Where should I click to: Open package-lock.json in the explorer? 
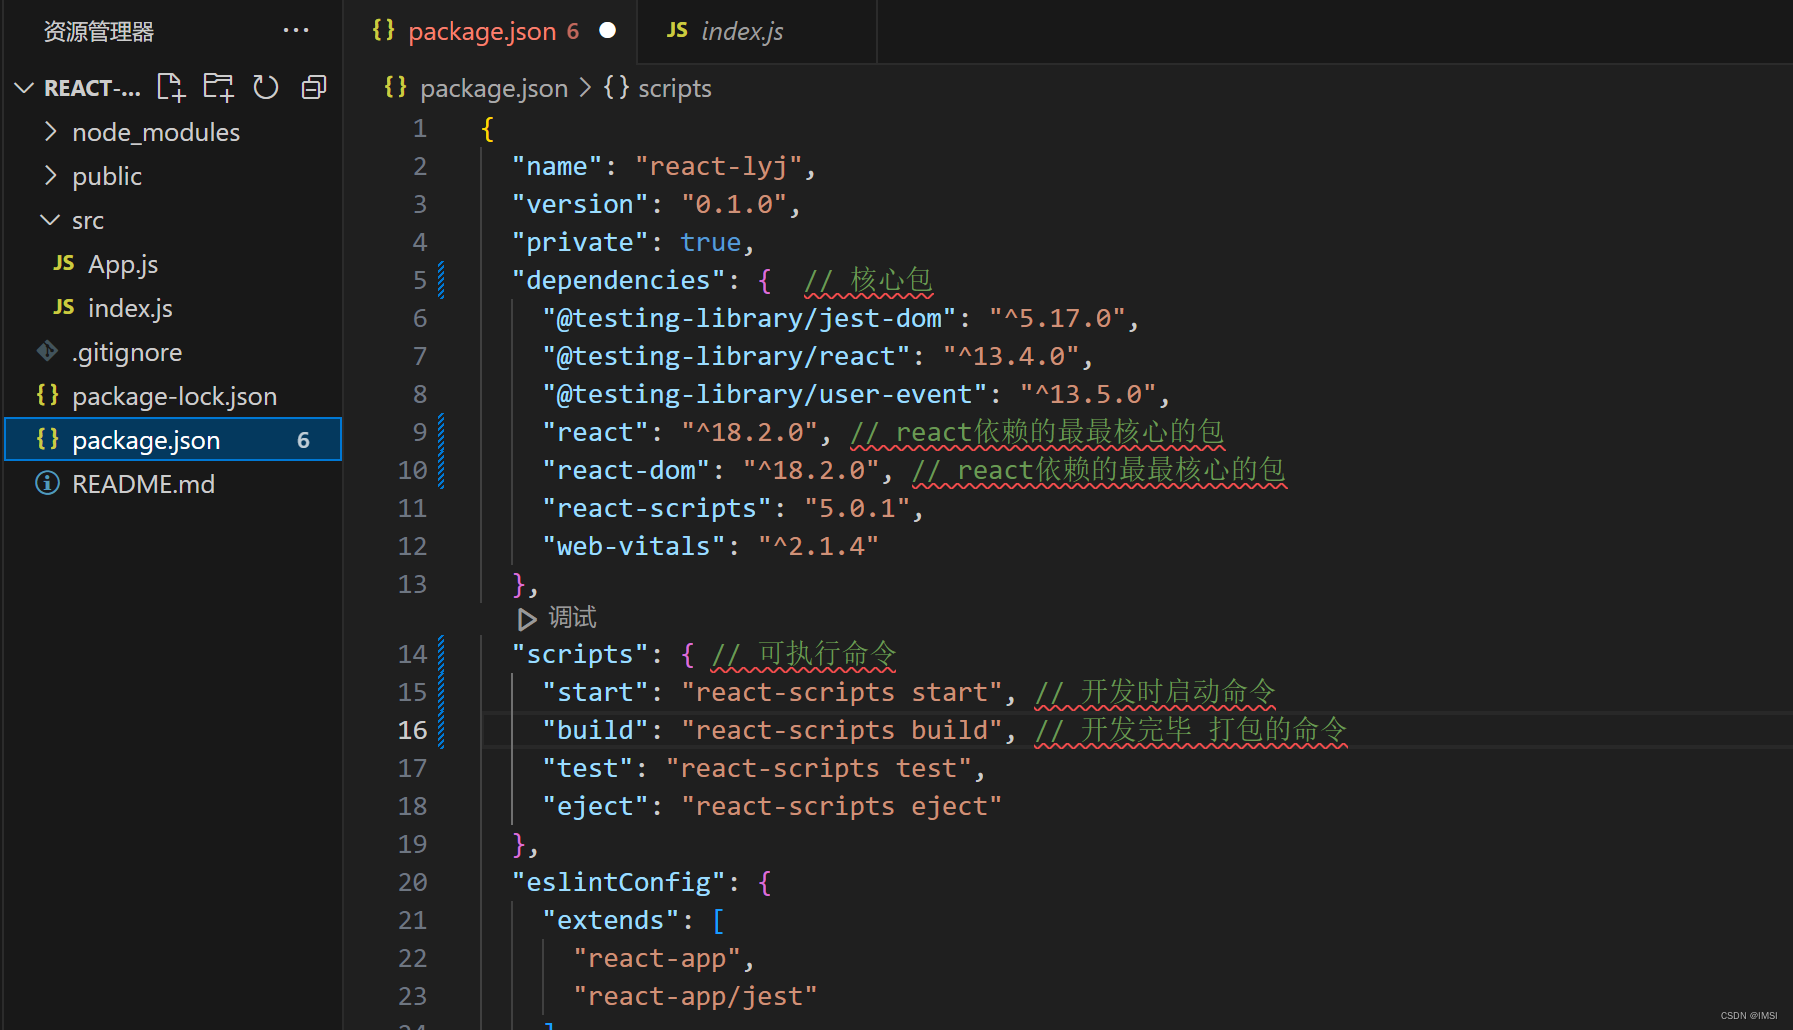click(x=174, y=396)
